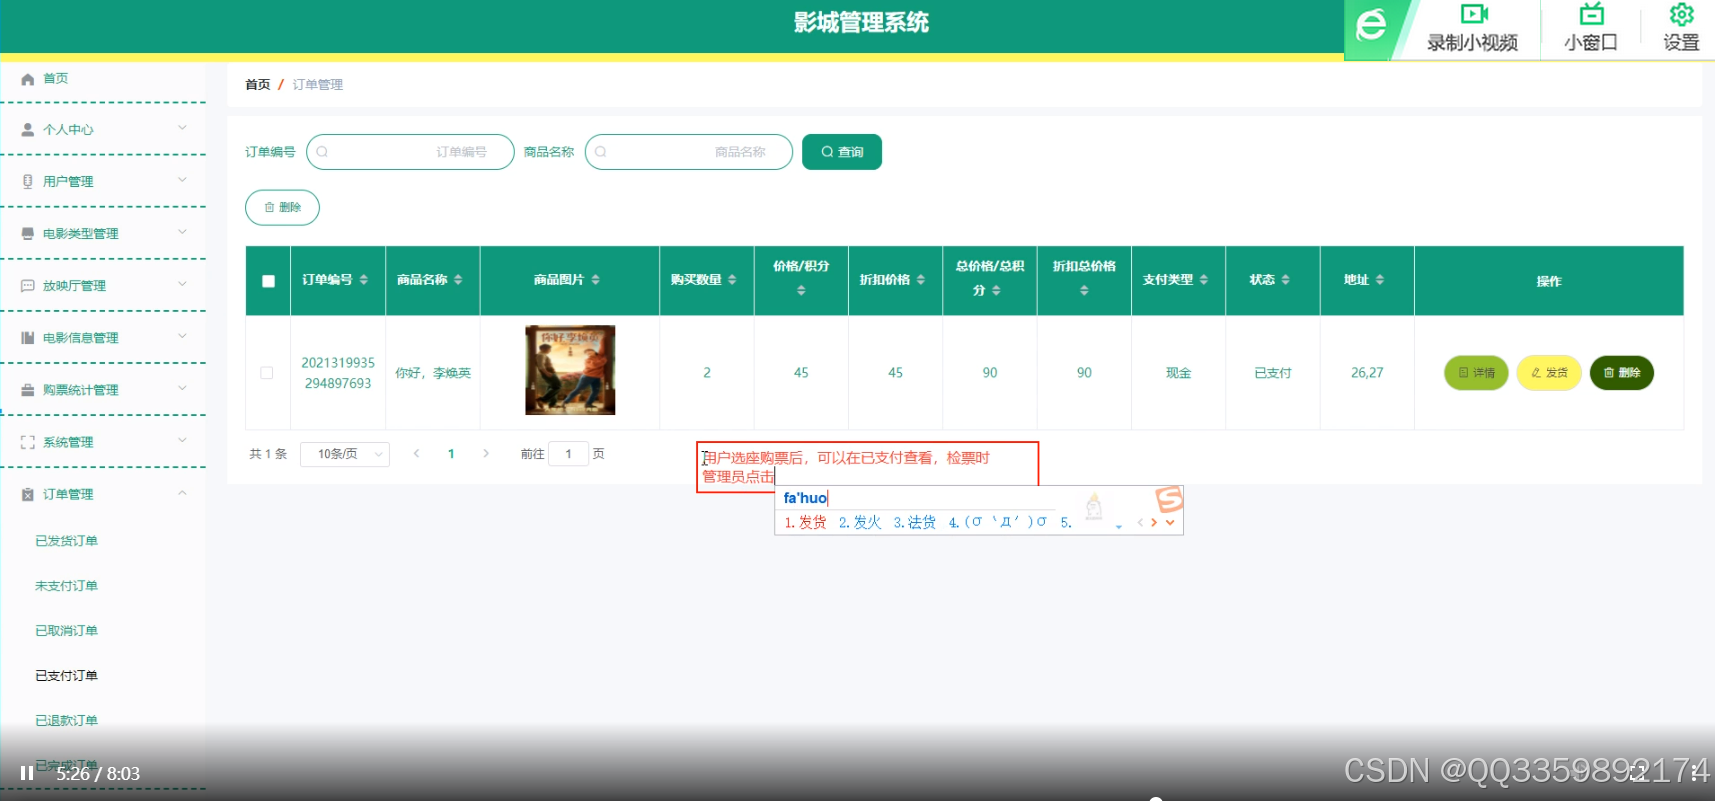Image resolution: width=1715 pixels, height=801 pixels.
Task: Expand the 电影类型管理 menu chevron
Action: (182, 232)
